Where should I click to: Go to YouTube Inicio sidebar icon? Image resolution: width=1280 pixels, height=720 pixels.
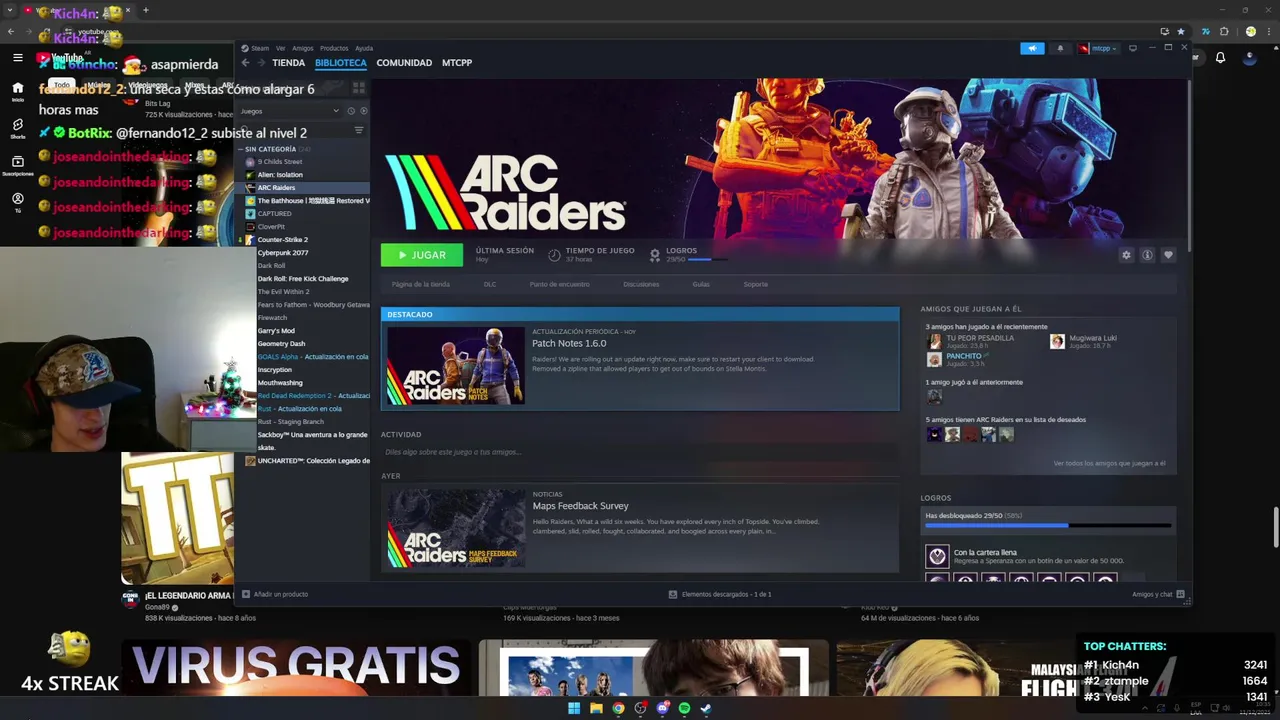pyautogui.click(x=17, y=92)
